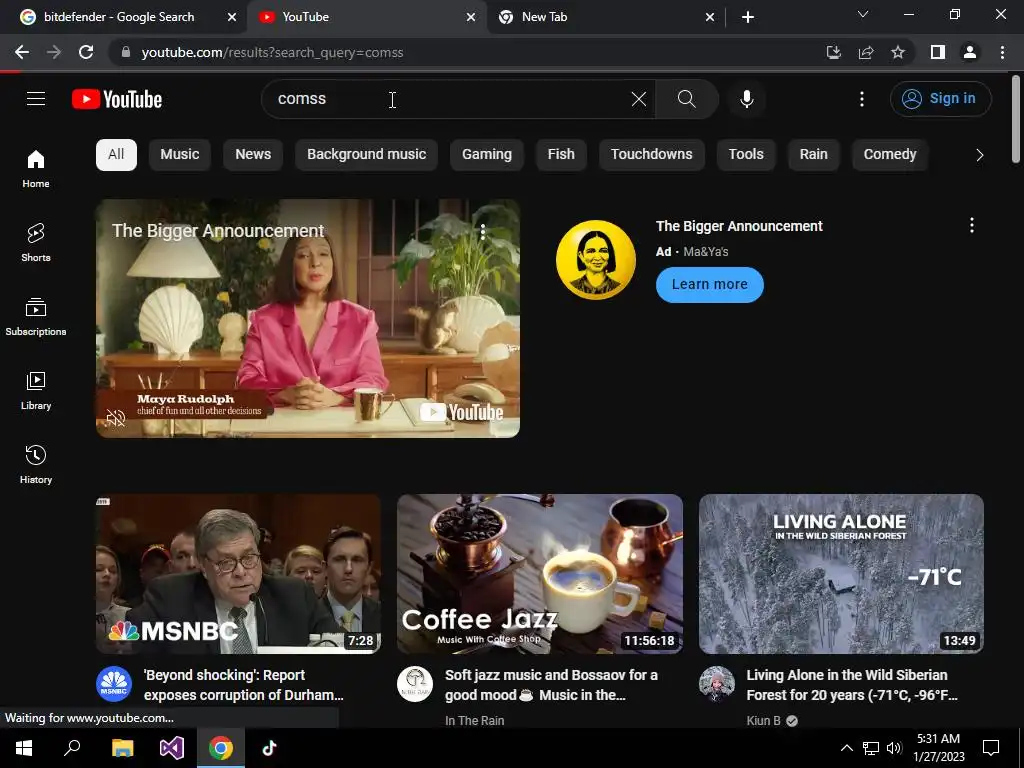Select the Tools filter chip
This screenshot has height=768, width=1024.
coord(746,155)
